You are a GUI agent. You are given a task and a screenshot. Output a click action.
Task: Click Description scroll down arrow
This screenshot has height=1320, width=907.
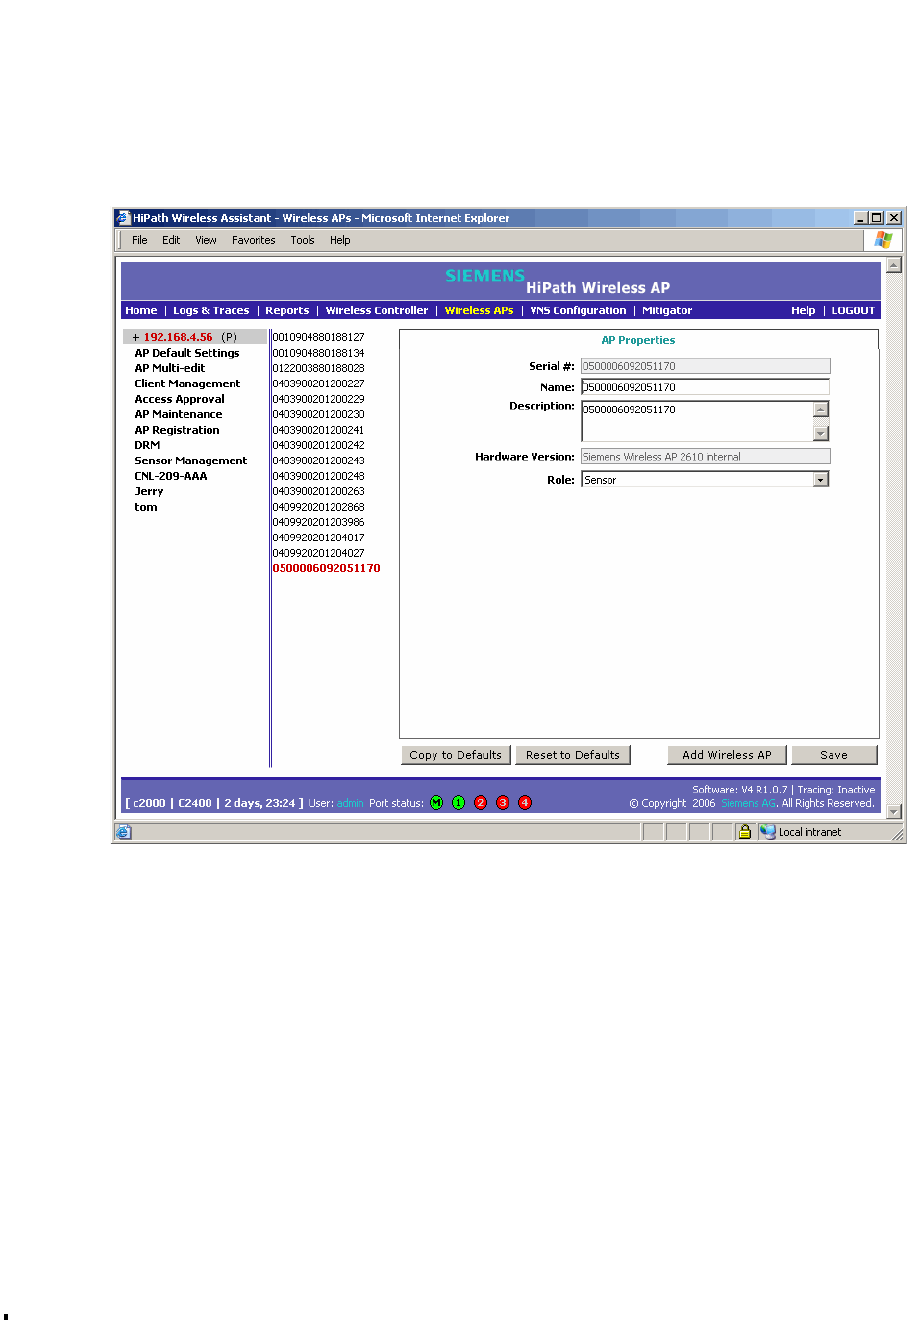821,433
